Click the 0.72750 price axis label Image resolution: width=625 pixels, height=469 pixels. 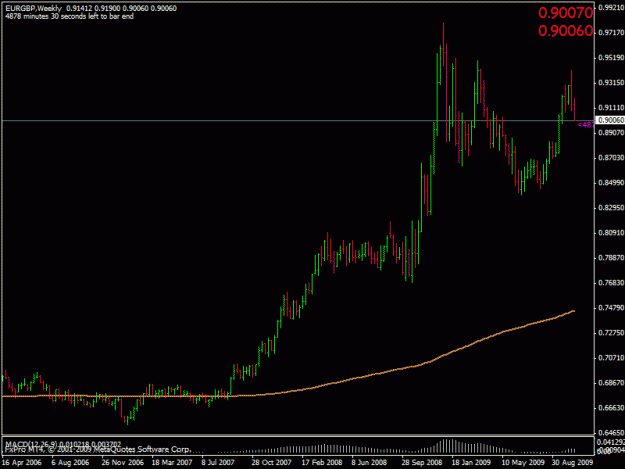pyautogui.click(x=611, y=333)
